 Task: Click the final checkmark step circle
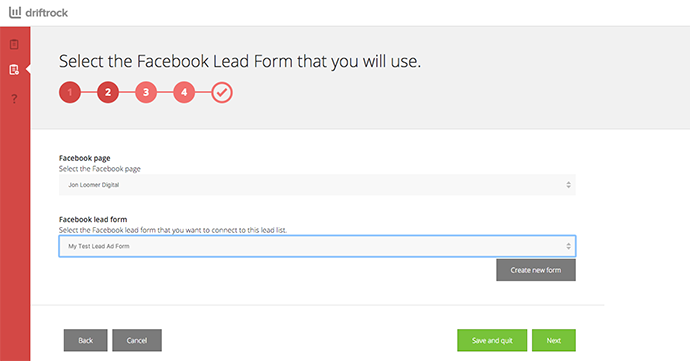tap(222, 92)
